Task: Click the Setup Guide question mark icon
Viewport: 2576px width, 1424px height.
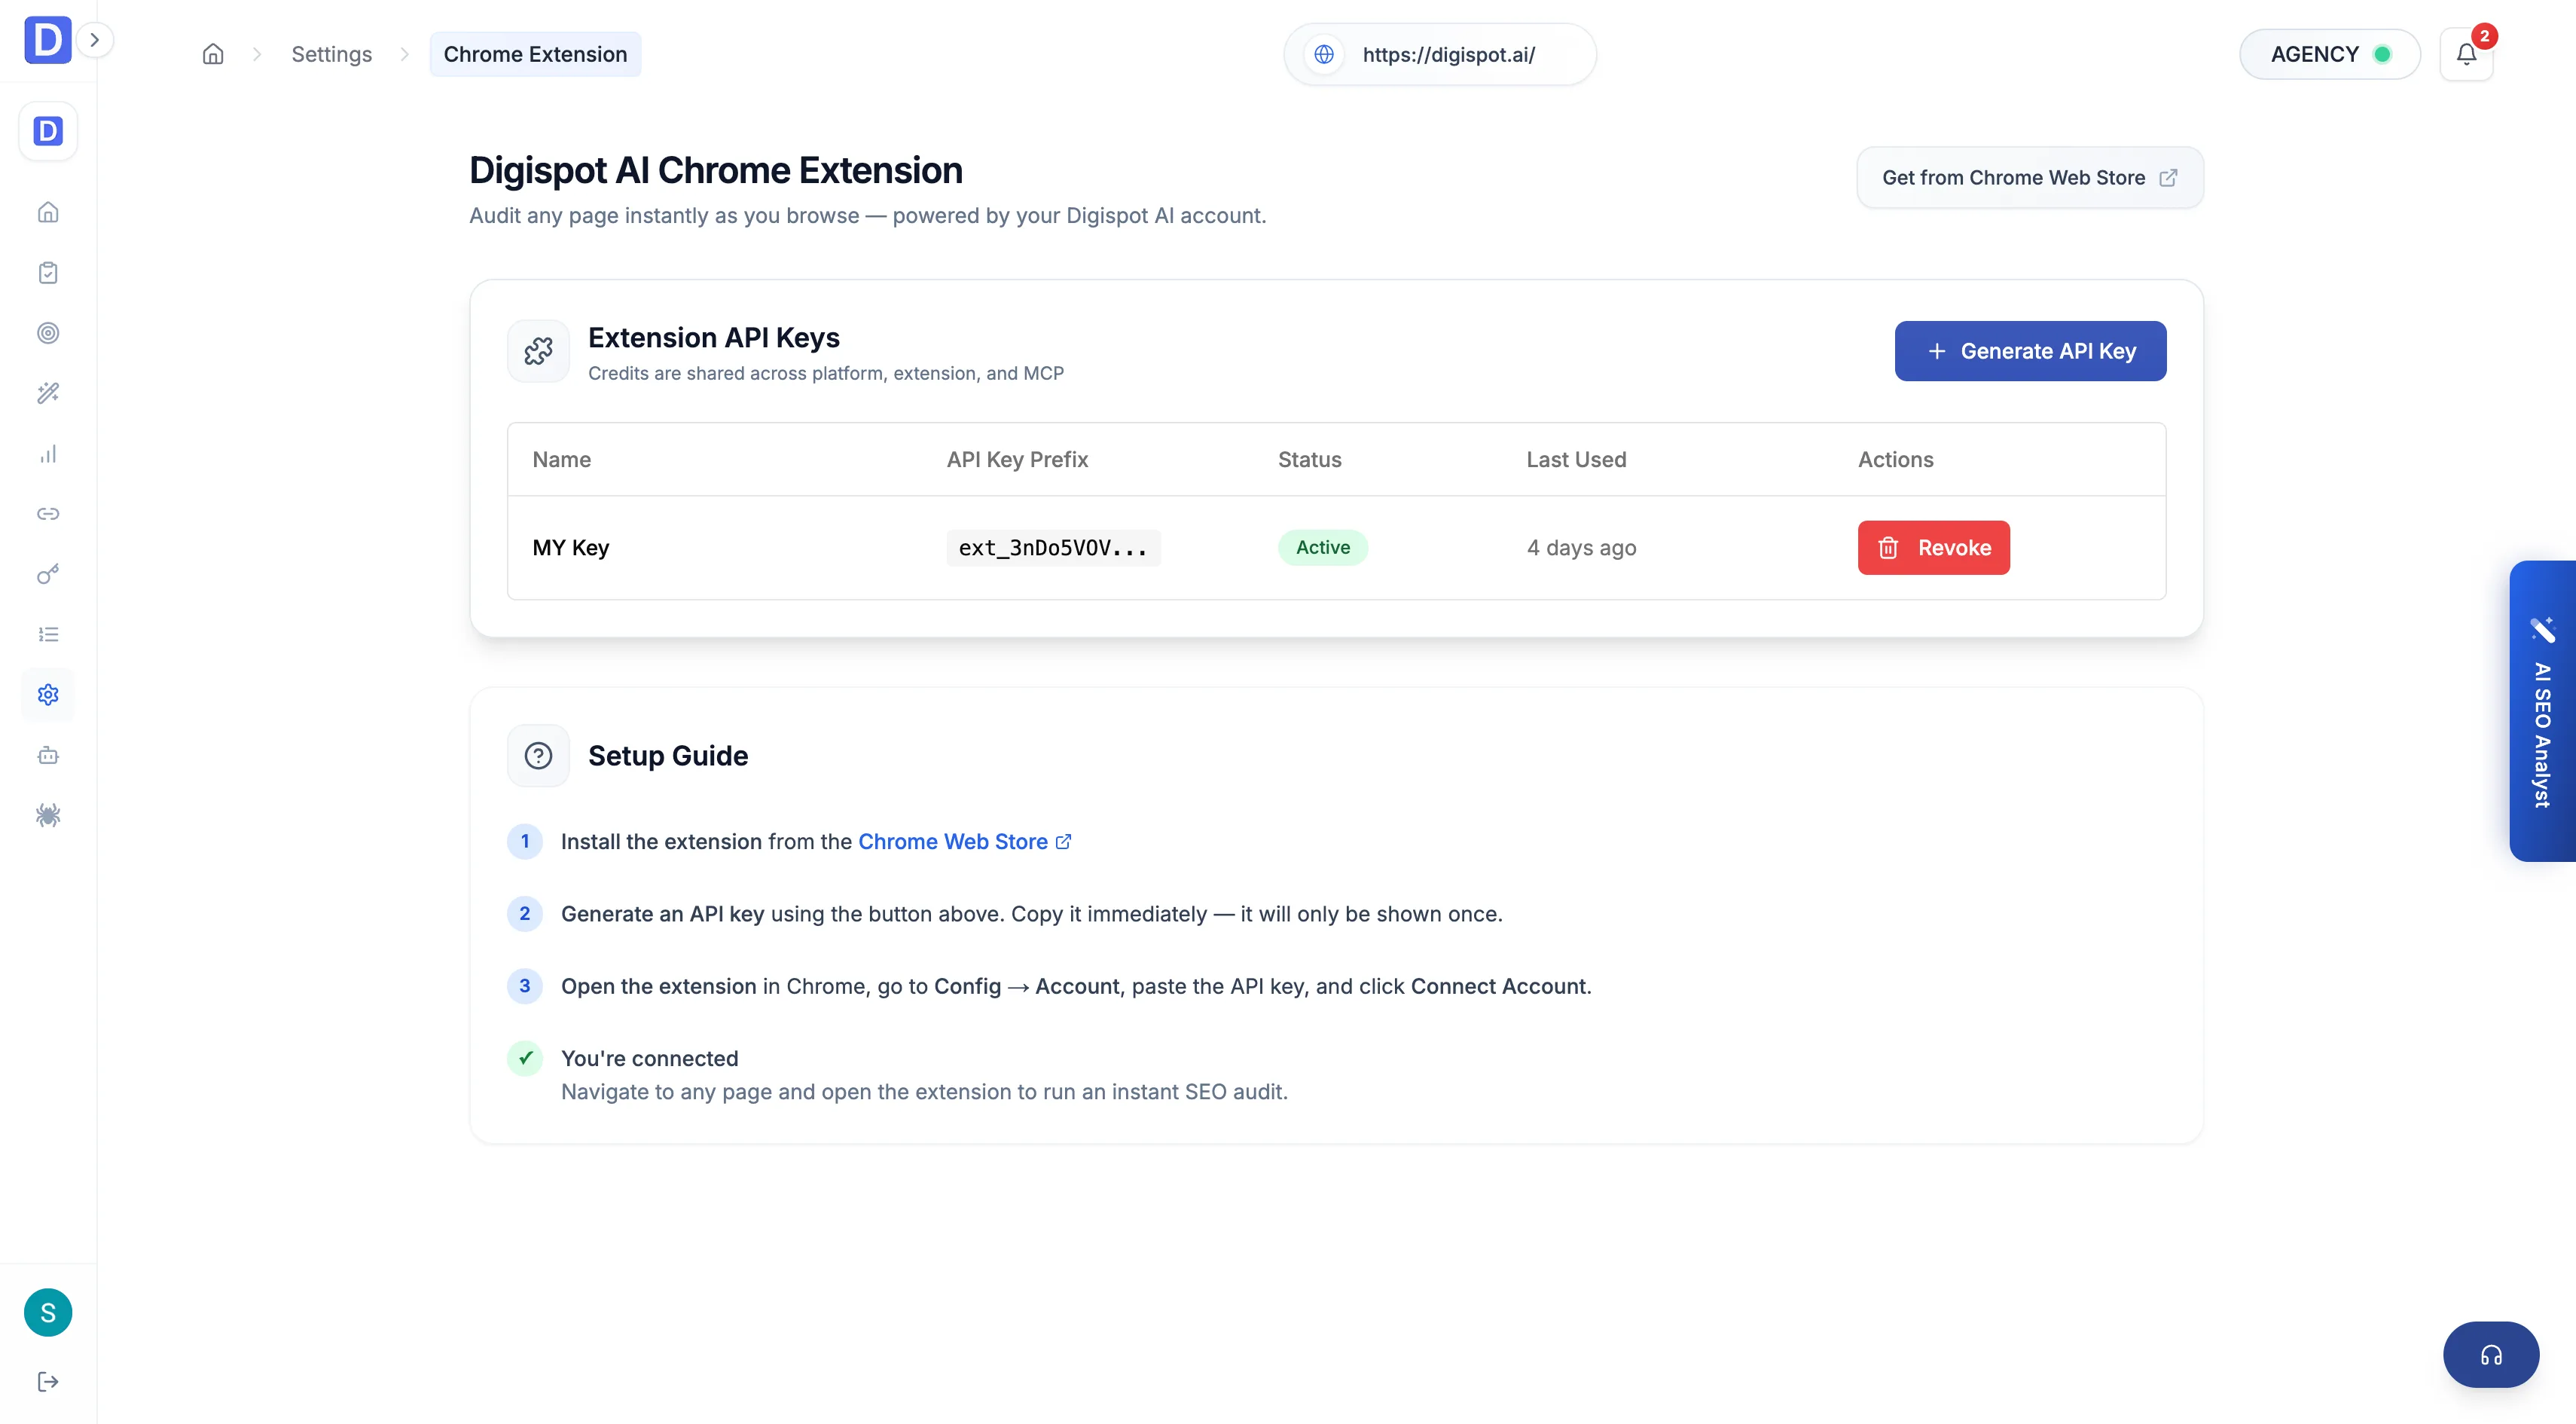Action: click(539, 756)
